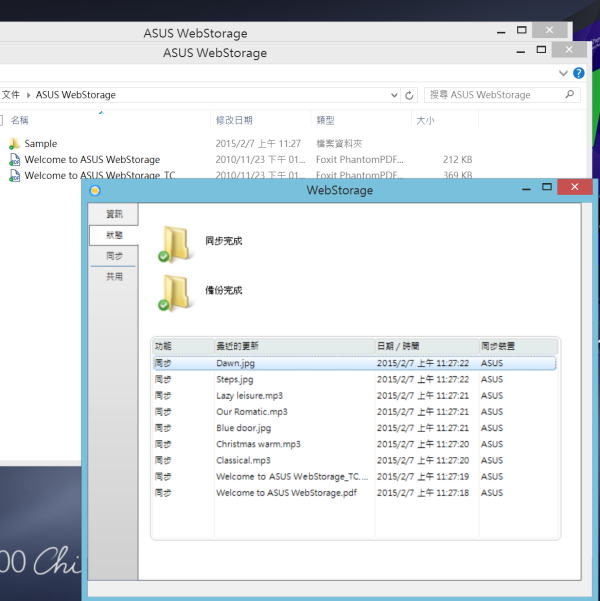The width and height of the screenshot is (600, 601).
Task: Select the Steps.jpg sync row
Action: pos(355,379)
